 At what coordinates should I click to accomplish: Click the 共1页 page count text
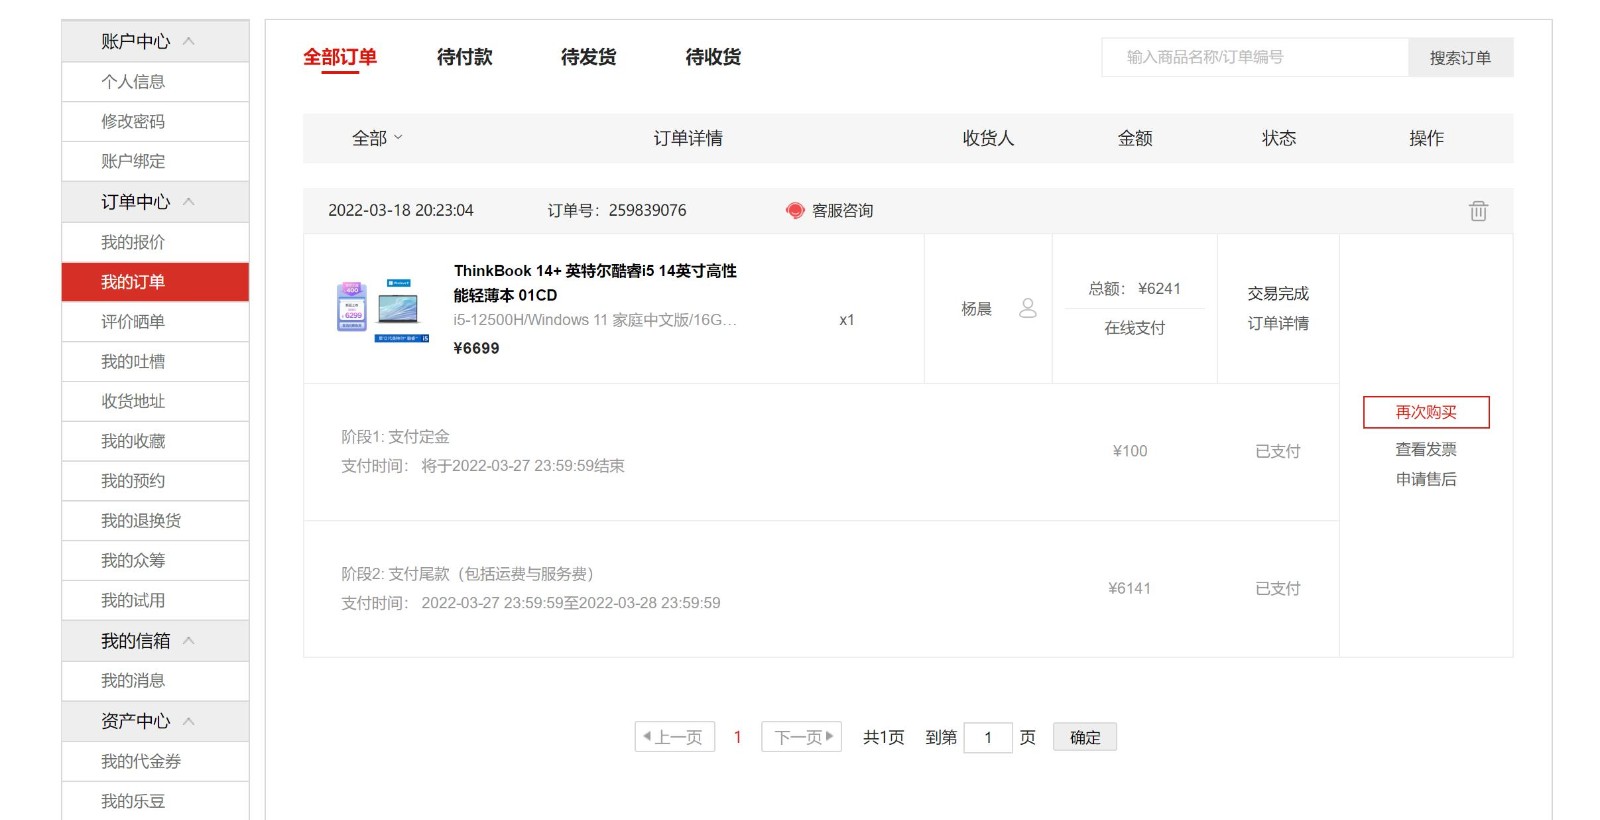883,737
